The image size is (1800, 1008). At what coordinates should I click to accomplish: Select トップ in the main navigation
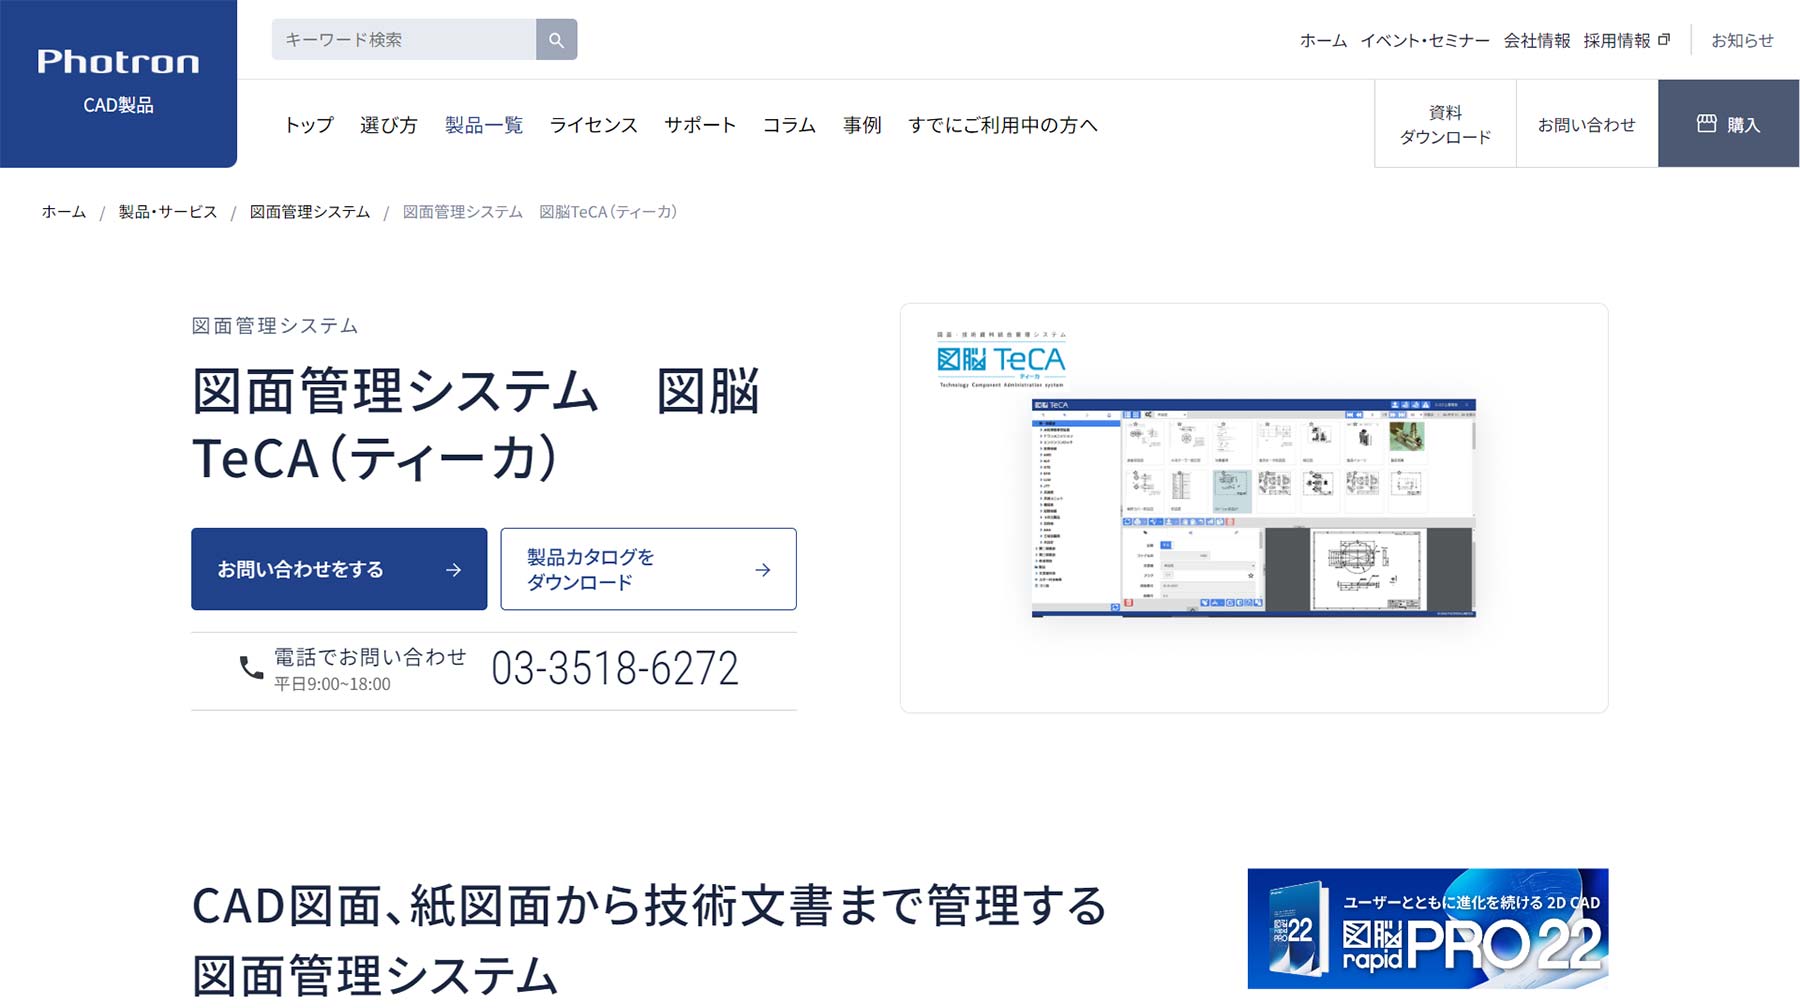(x=309, y=125)
